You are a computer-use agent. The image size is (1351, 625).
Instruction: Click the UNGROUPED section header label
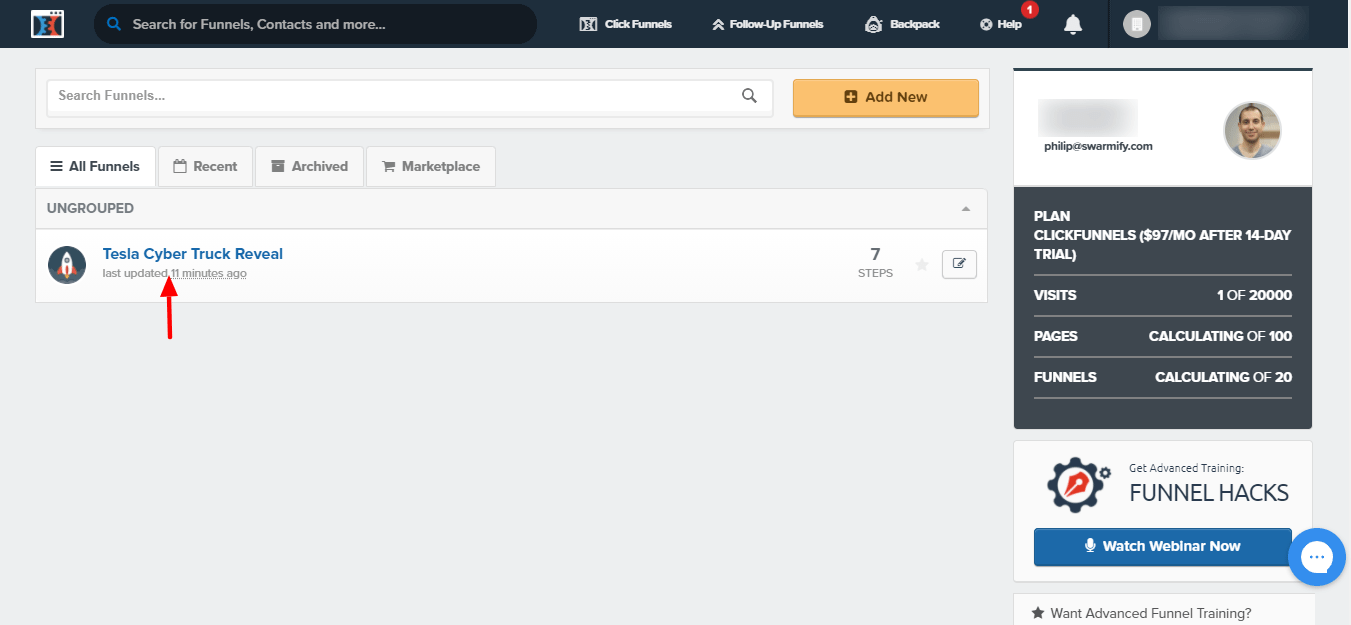click(x=90, y=209)
